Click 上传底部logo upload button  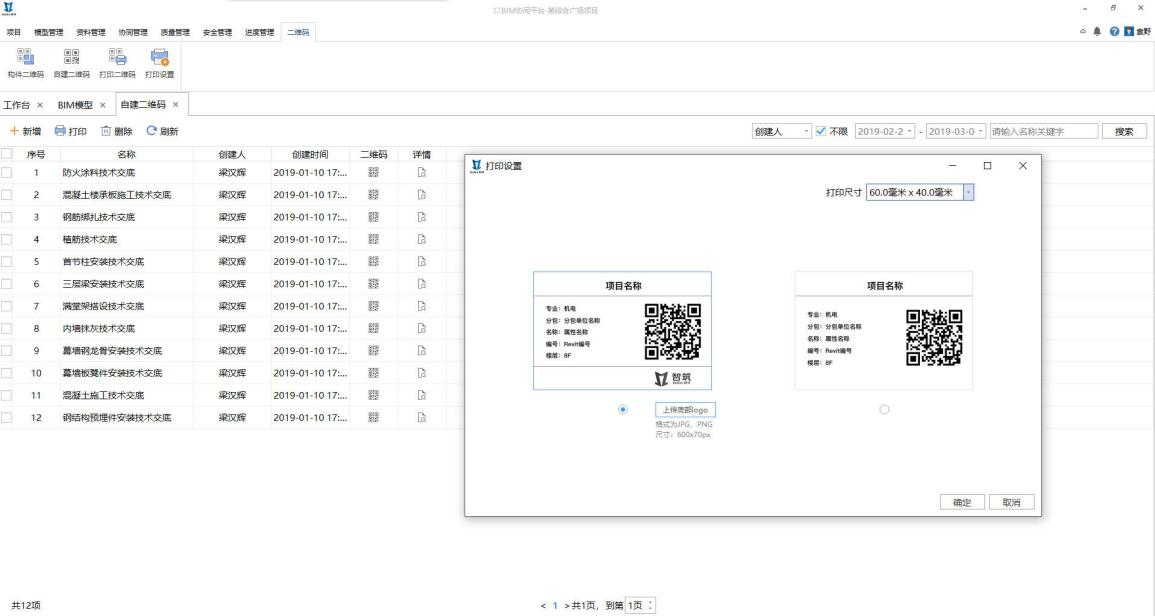(x=685, y=410)
